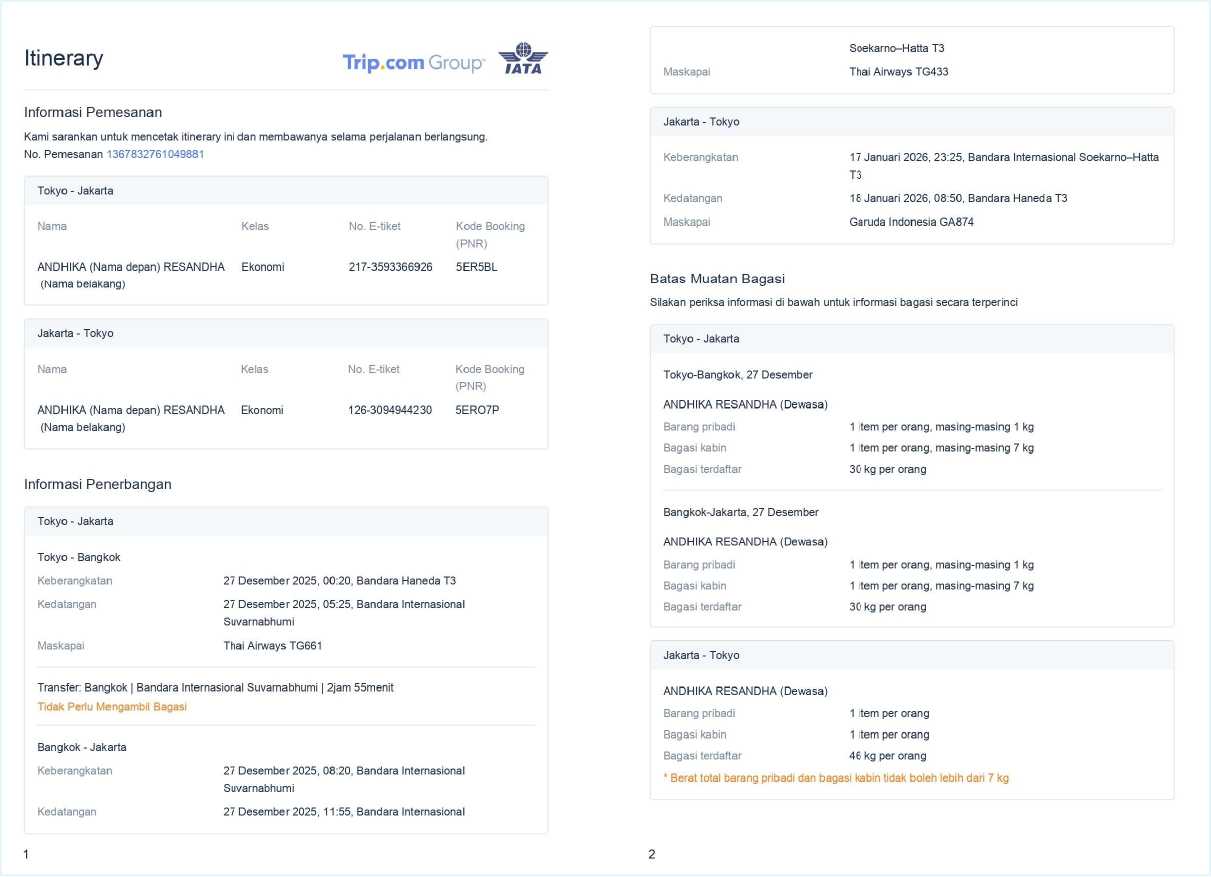Screen dimensions: 1211x877
Task: Select e-ticket number 217-3593366926
Action: tap(390, 267)
